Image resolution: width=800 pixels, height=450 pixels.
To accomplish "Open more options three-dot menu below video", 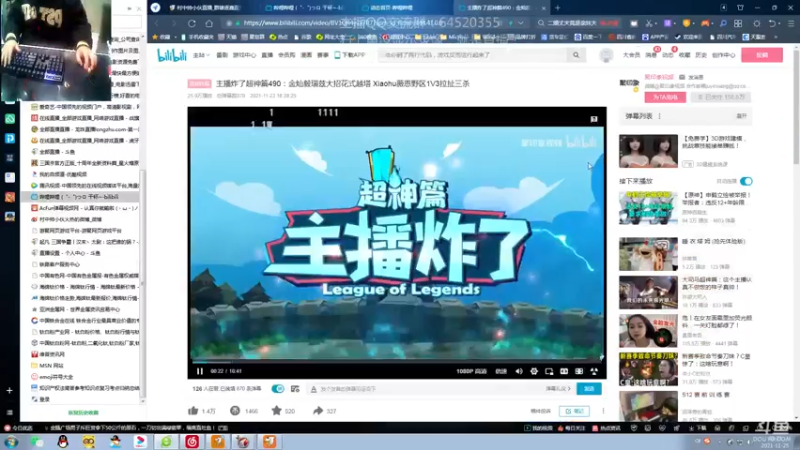I will [603, 411].
